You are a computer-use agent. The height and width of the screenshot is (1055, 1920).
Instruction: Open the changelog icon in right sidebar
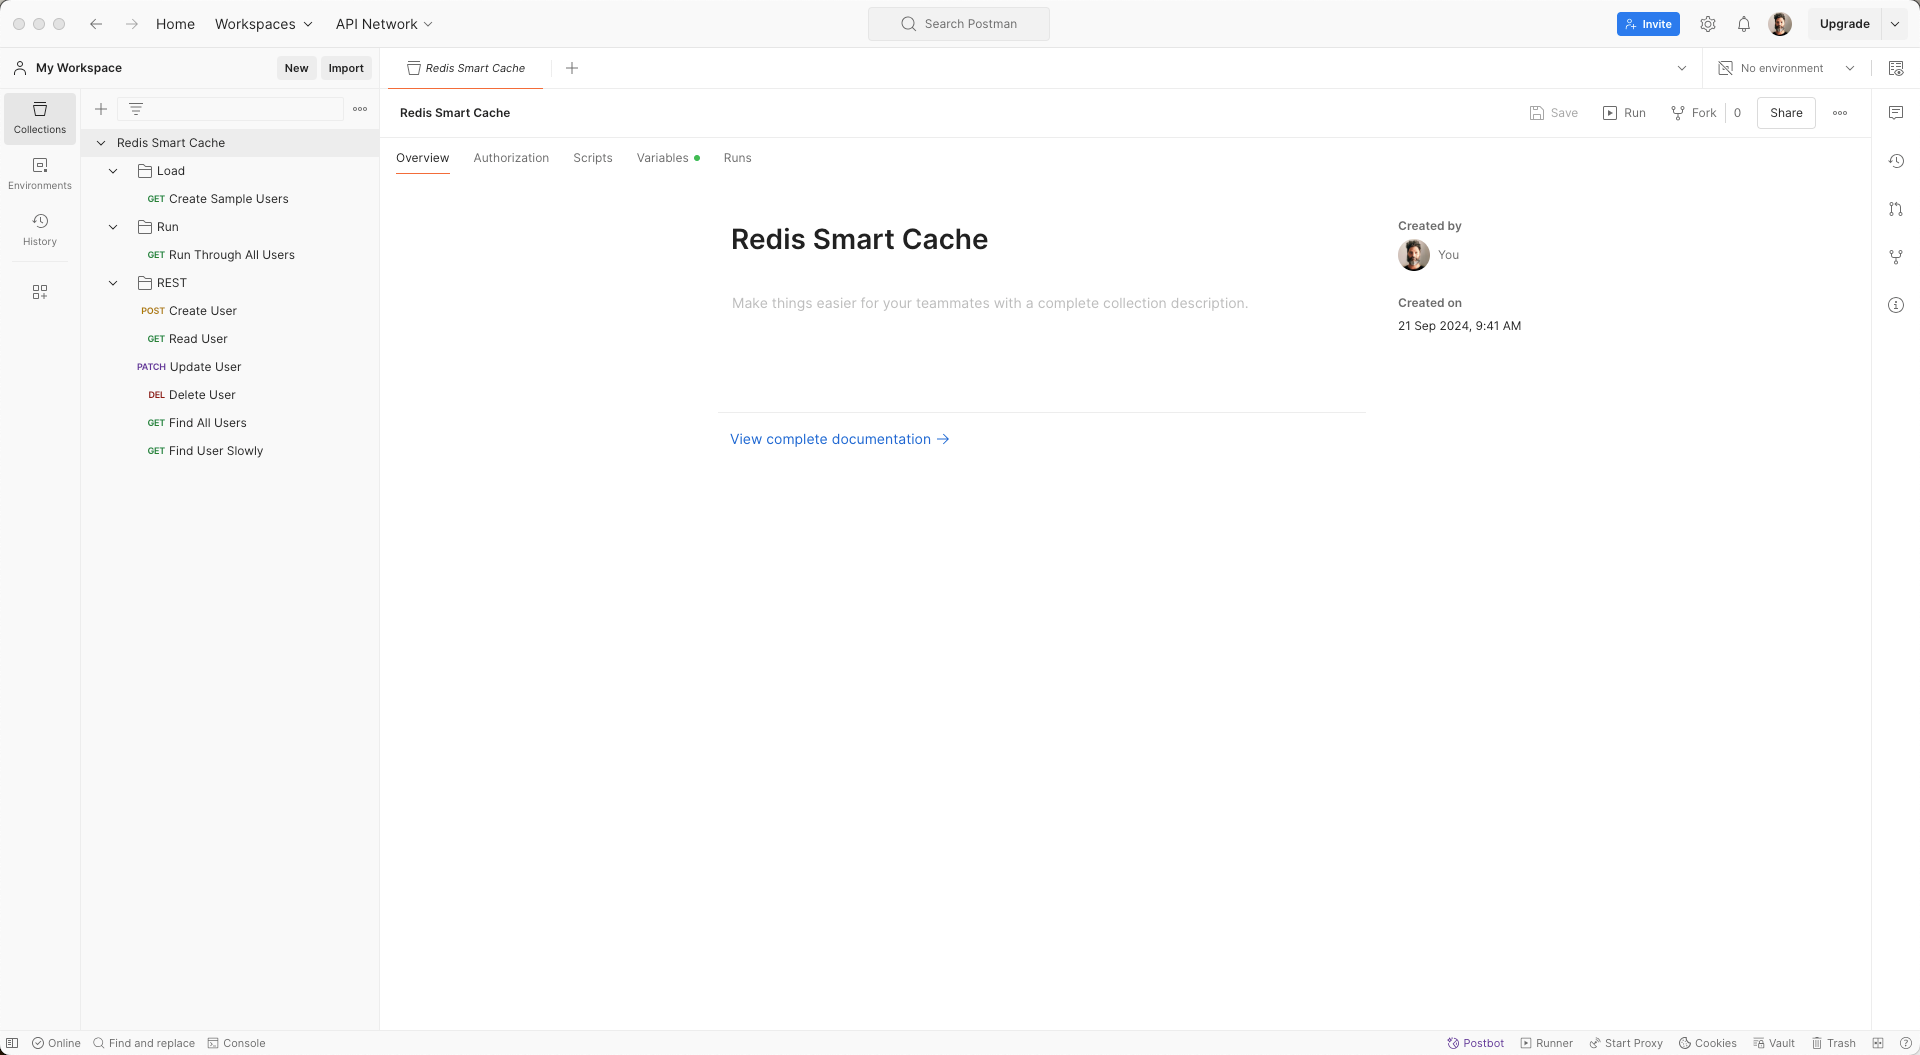coord(1896,161)
